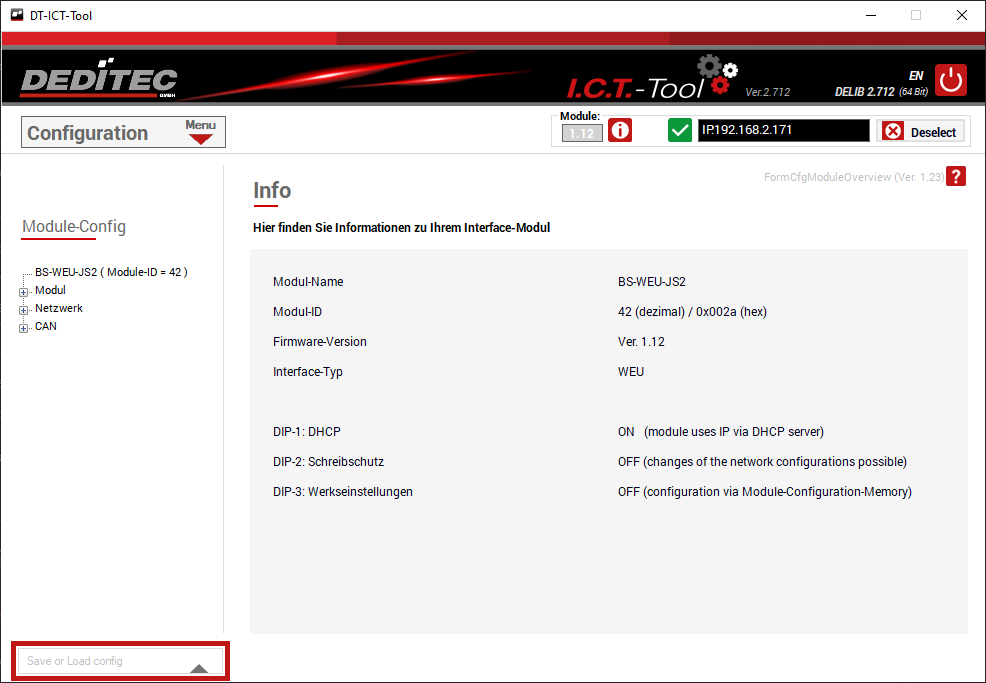
Task: Click the green checkmark connection icon
Action: [x=680, y=131]
